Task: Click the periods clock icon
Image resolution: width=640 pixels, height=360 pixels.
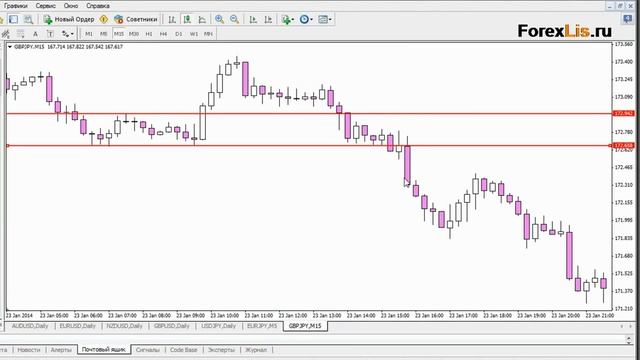Action: pyautogui.click(x=304, y=19)
